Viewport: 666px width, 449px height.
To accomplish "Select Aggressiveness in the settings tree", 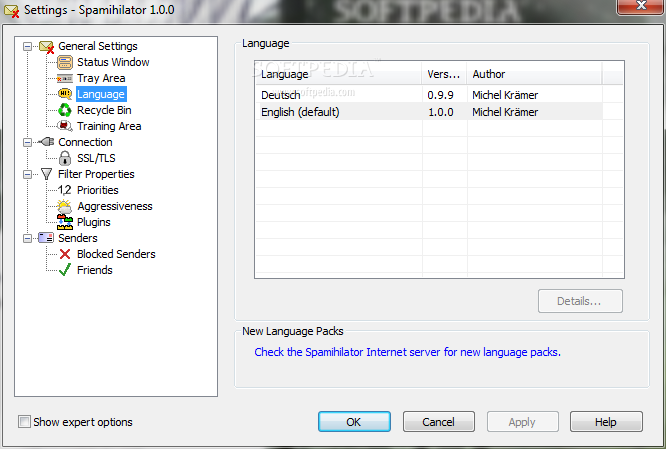I will click(x=115, y=206).
